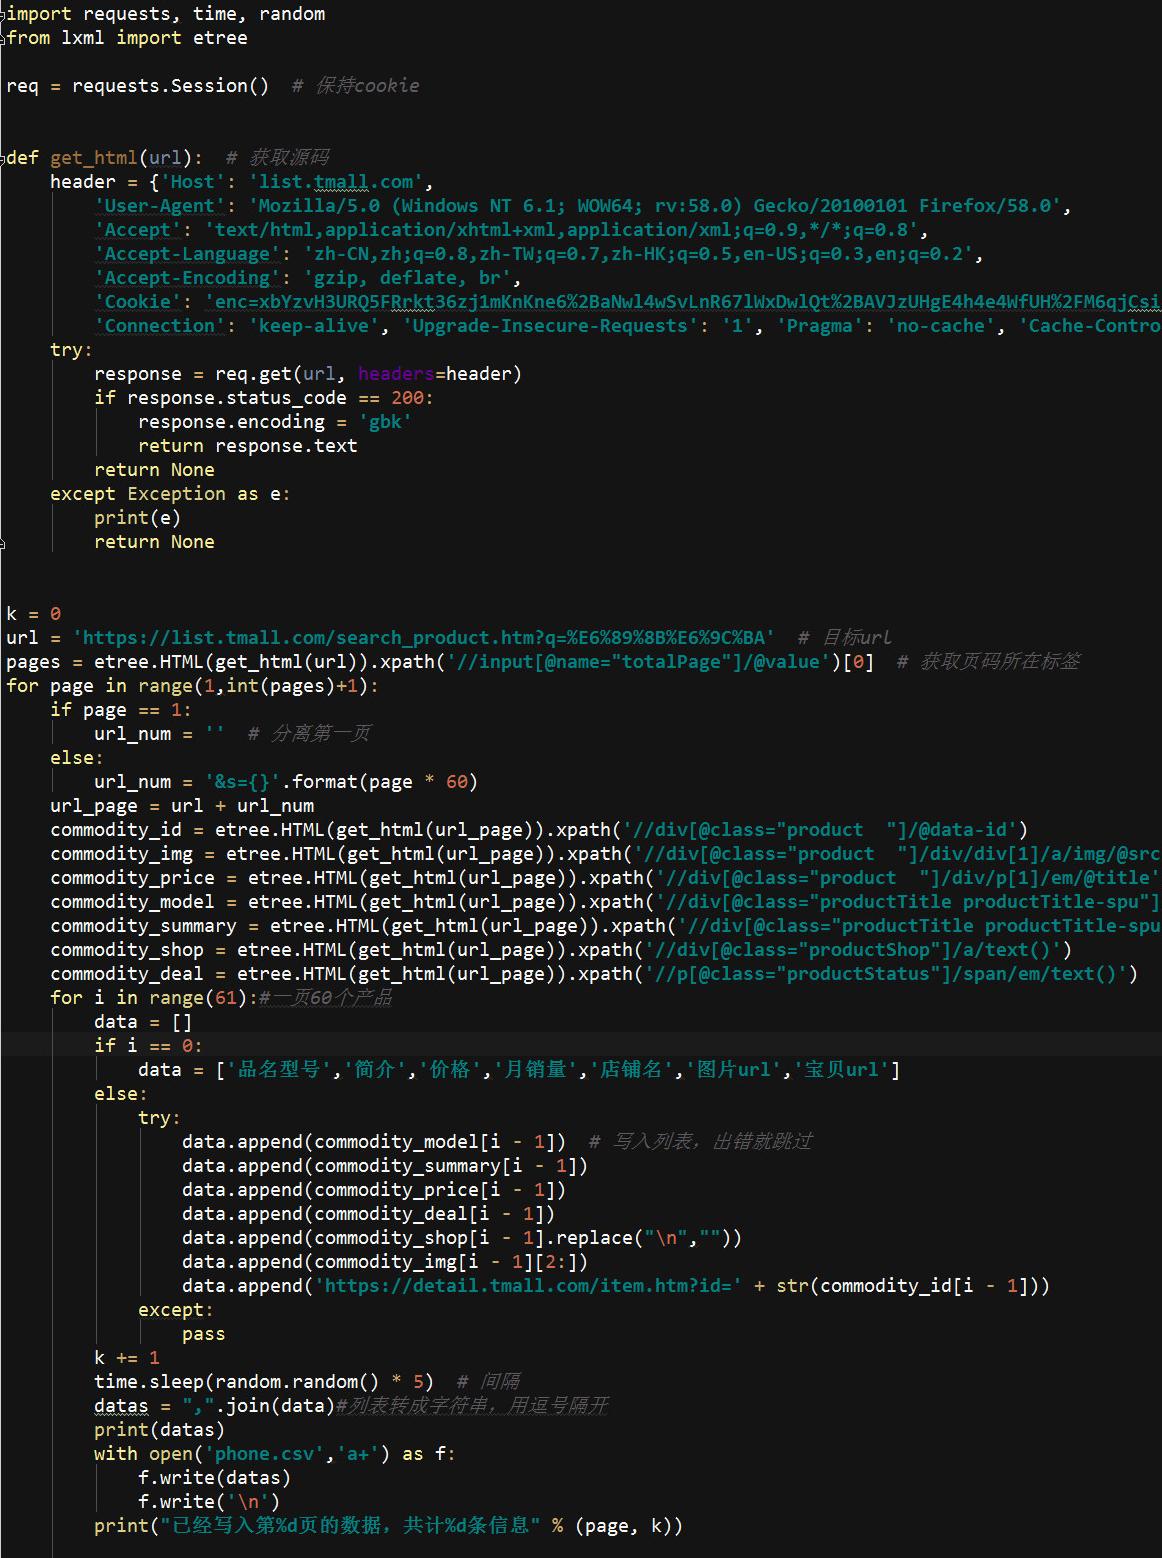Collapse the fold marker beside def get_html

pyautogui.click(x=3, y=158)
